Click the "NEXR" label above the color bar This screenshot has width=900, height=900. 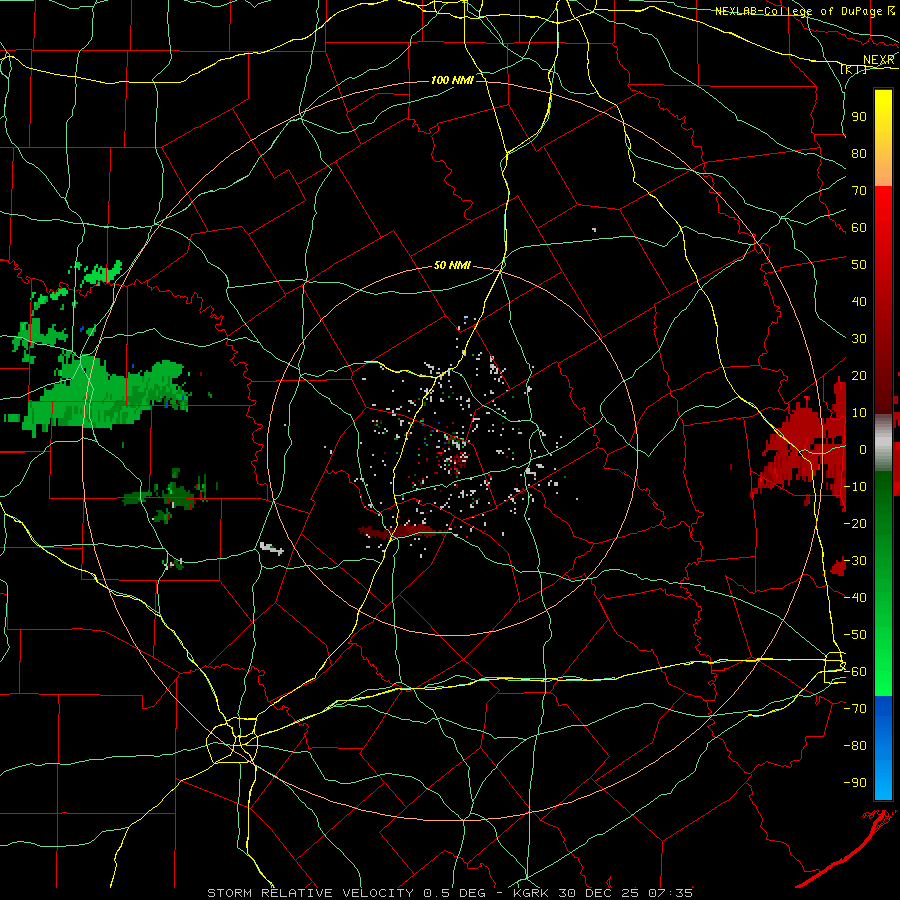click(x=878, y=60)
